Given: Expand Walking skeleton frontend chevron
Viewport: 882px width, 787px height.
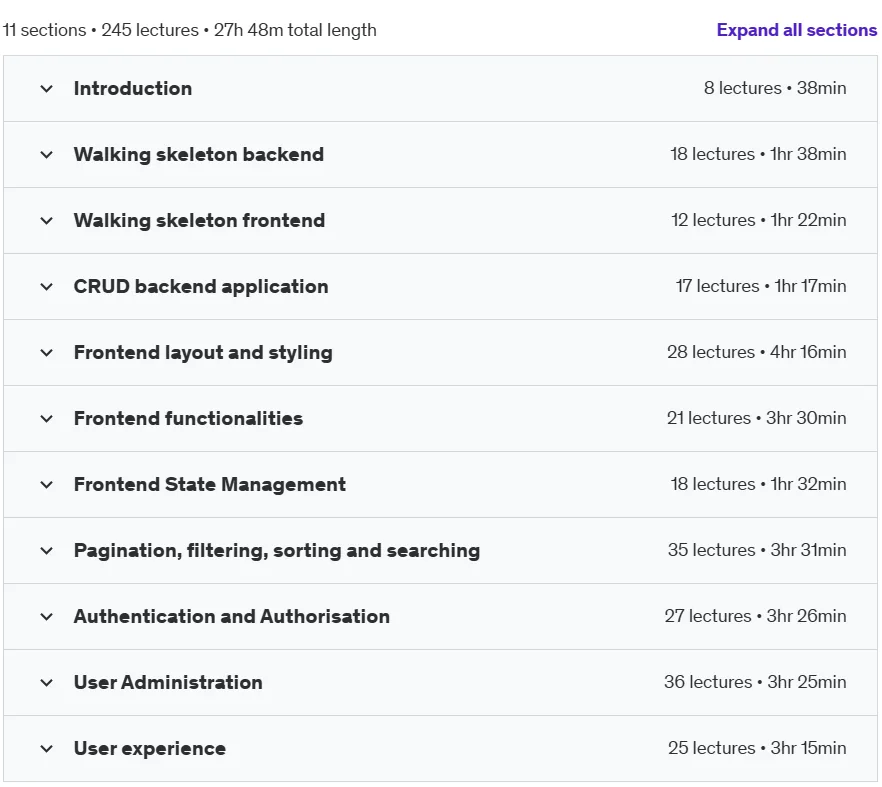Looking at the screenshot, I should (47, 221).
